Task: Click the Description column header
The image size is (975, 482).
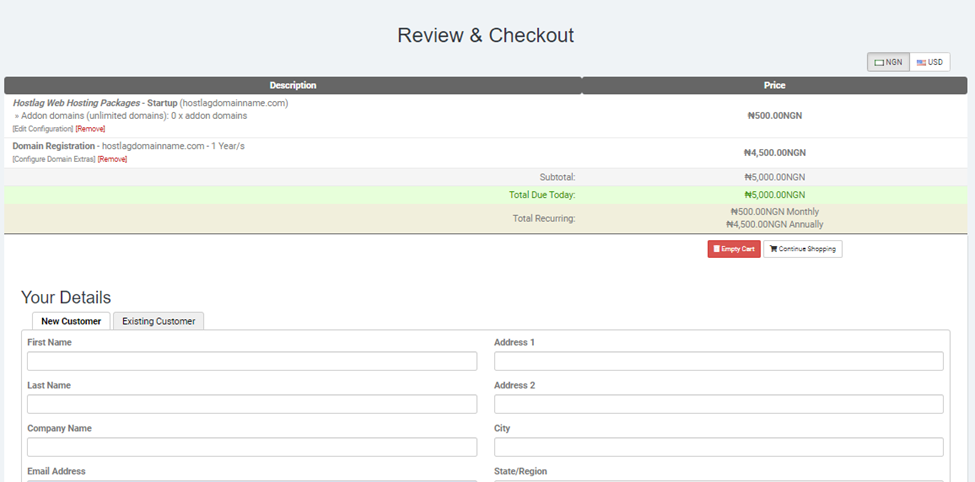Action: [292, 86]
